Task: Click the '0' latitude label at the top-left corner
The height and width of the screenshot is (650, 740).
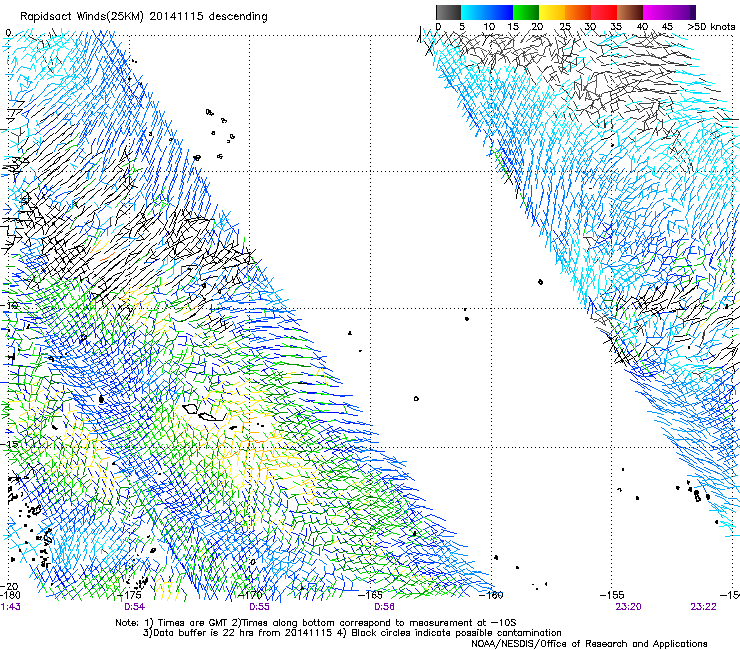Action: pos(8,33)
